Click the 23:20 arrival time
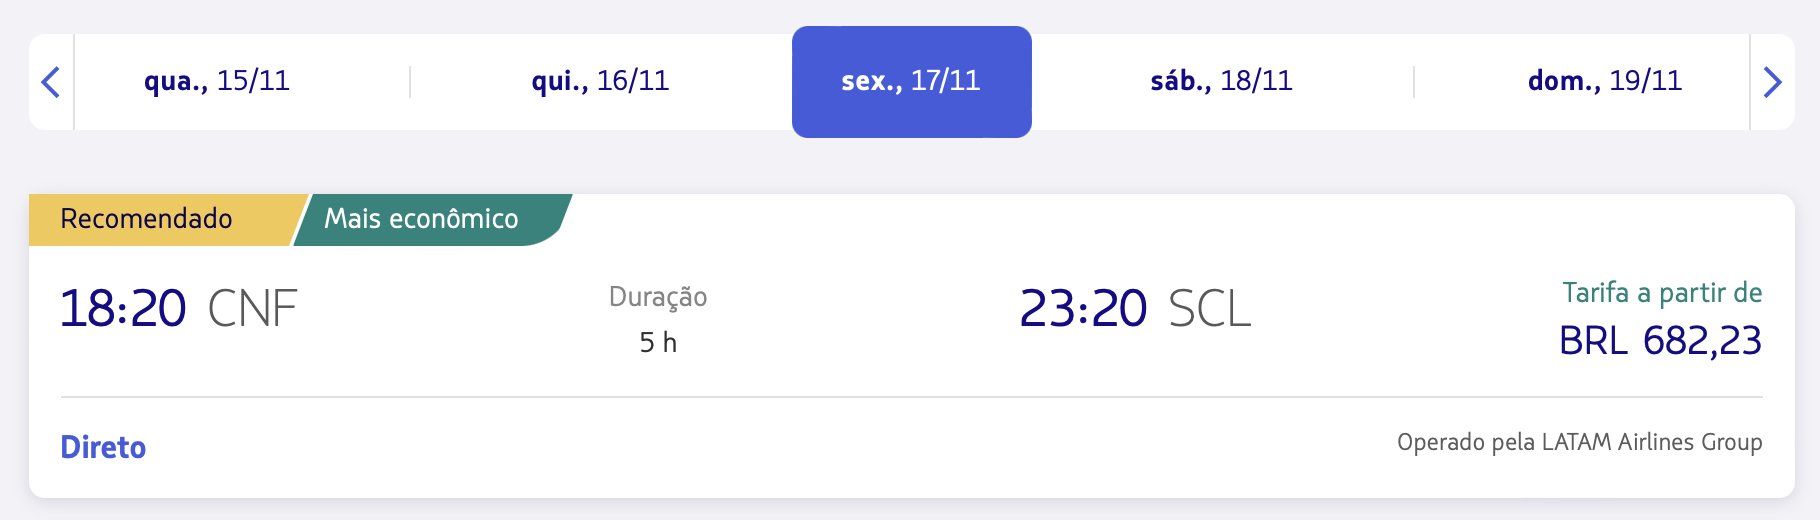This screenshot has width=1820, height=520. 1083,308
